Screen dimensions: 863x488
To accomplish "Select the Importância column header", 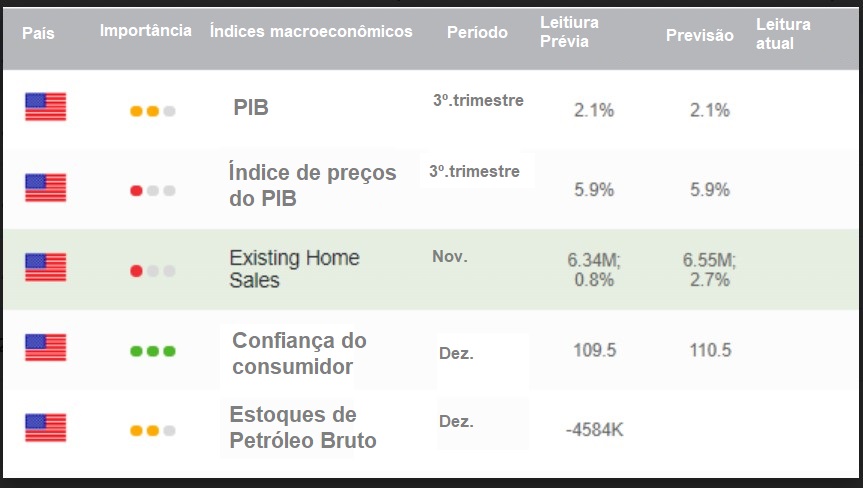I will pos(146,30).
